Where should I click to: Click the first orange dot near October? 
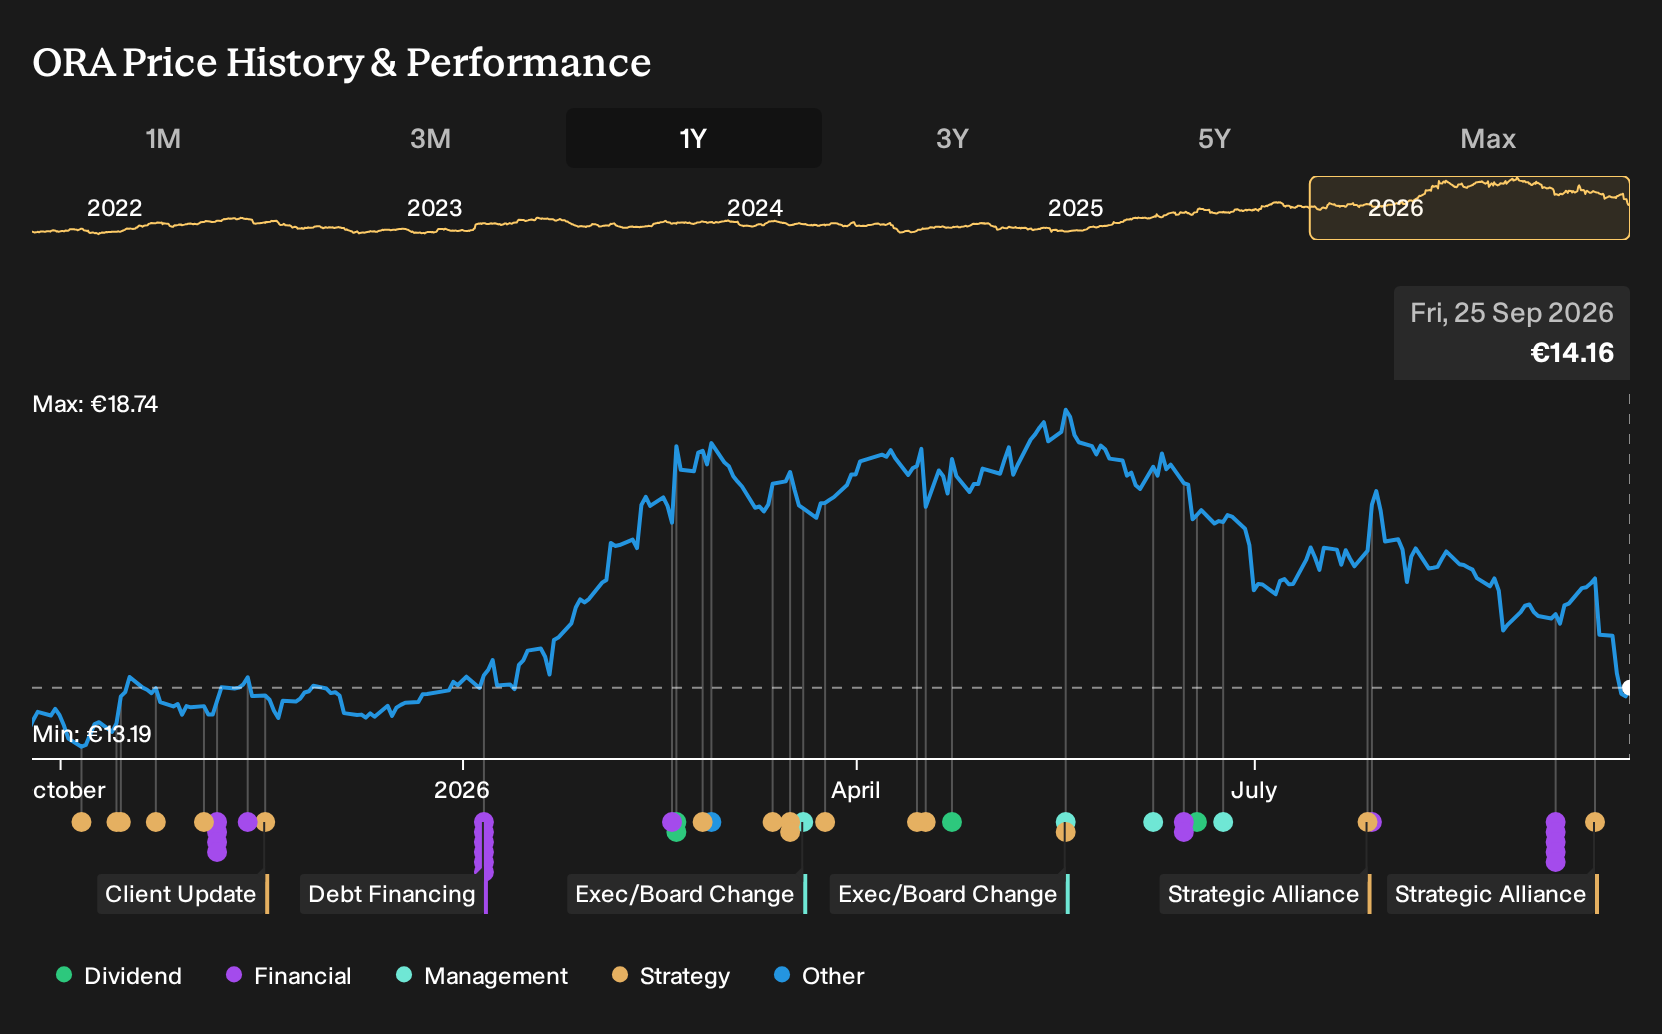tap(82, 822)
